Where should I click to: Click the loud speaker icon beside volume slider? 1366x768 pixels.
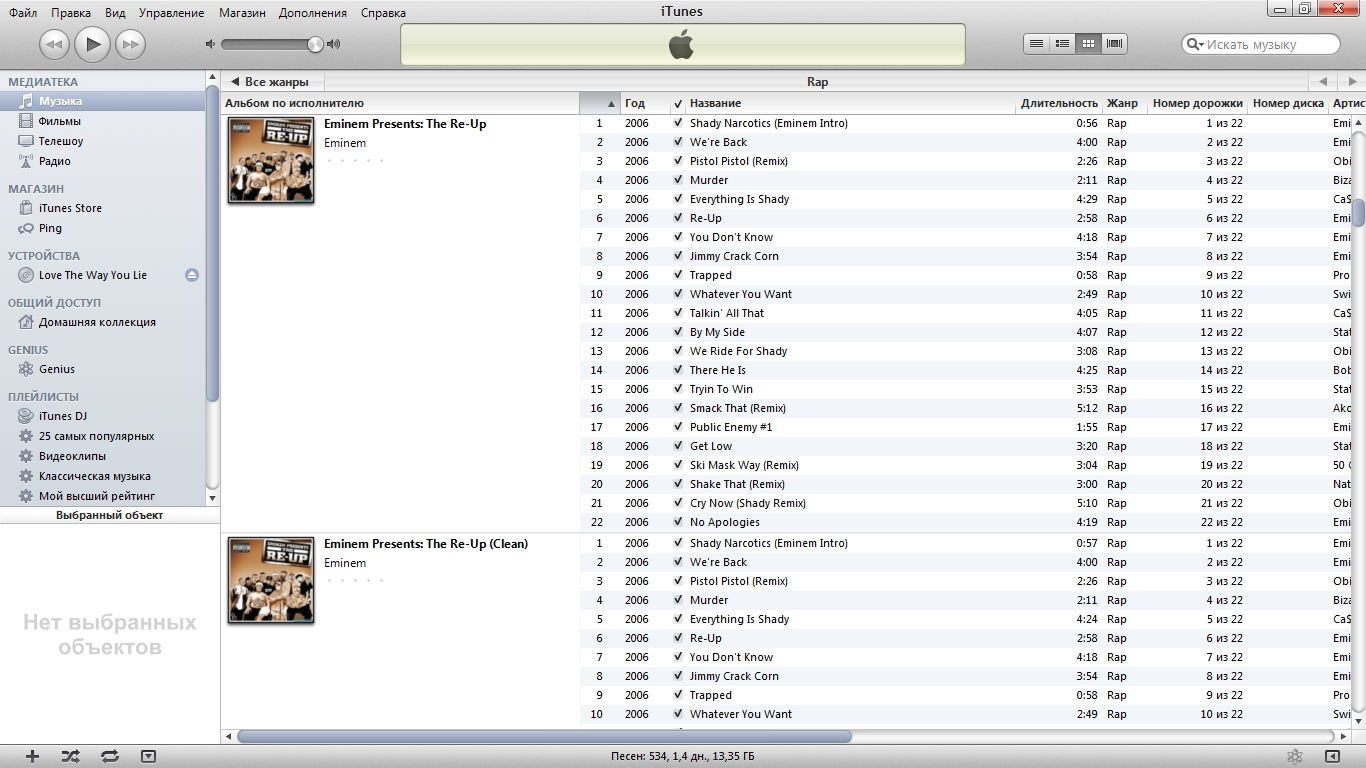pos(334,44)
